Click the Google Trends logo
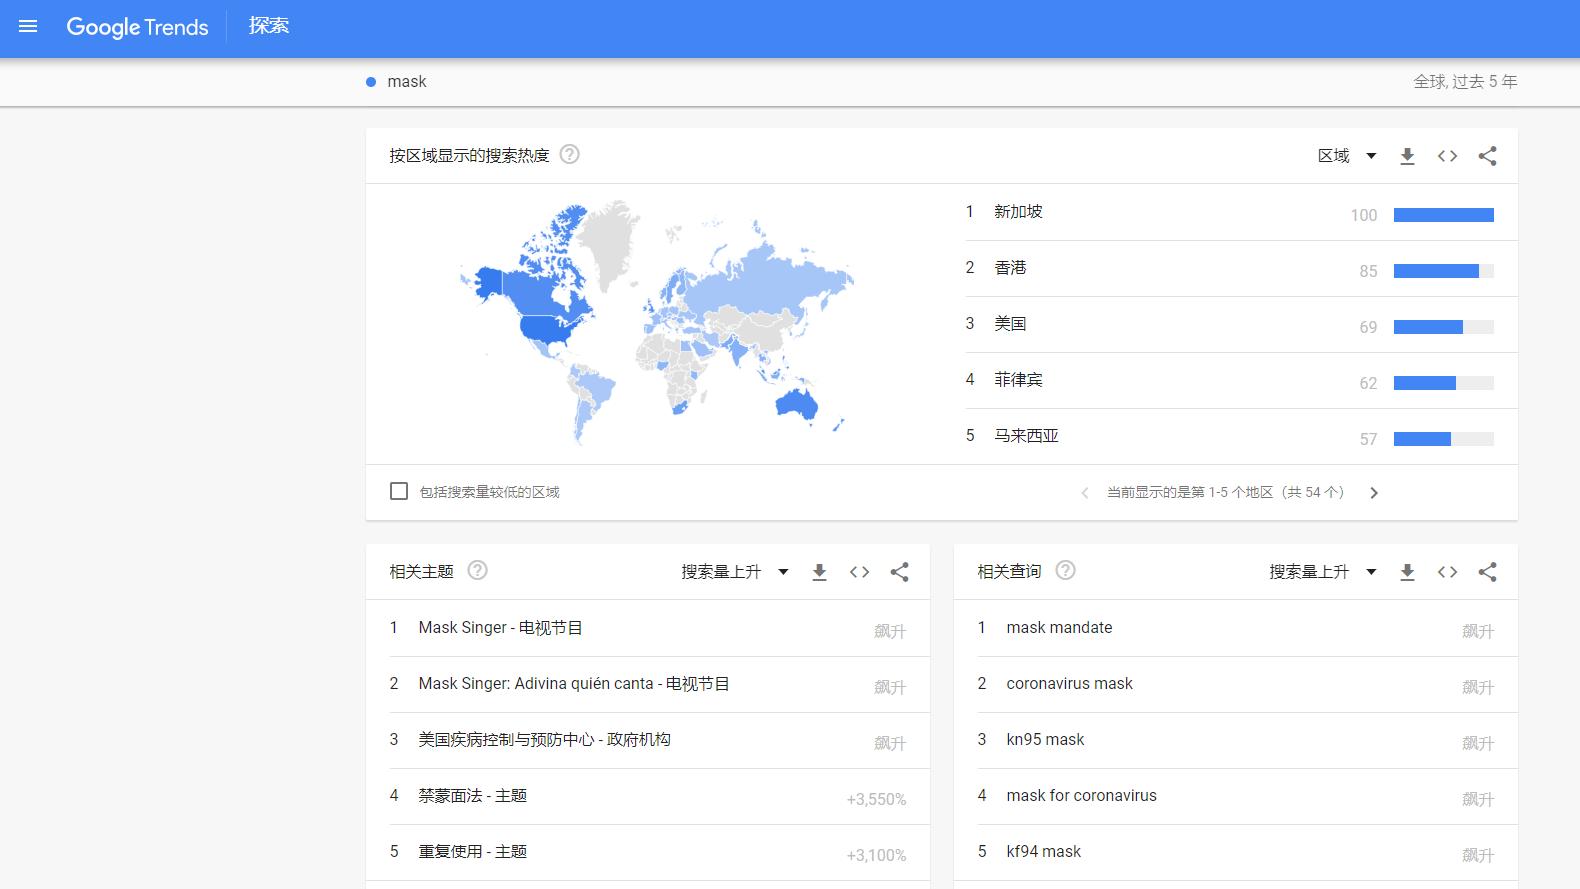The image size is (1580, 889). [137, 27]
